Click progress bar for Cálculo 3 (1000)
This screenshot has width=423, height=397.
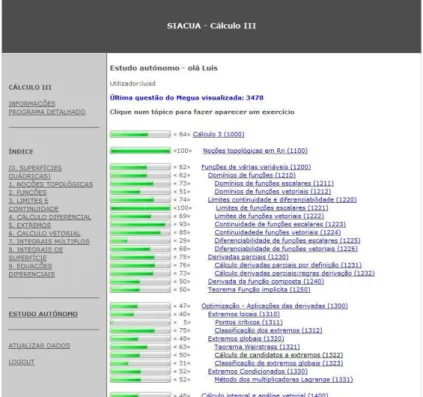point(140,134)
